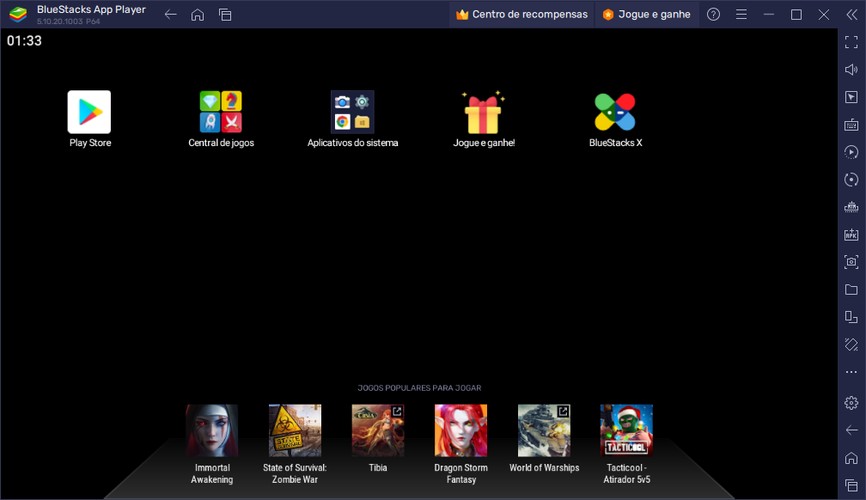Go to home via top bar house icon

(198, 15)
